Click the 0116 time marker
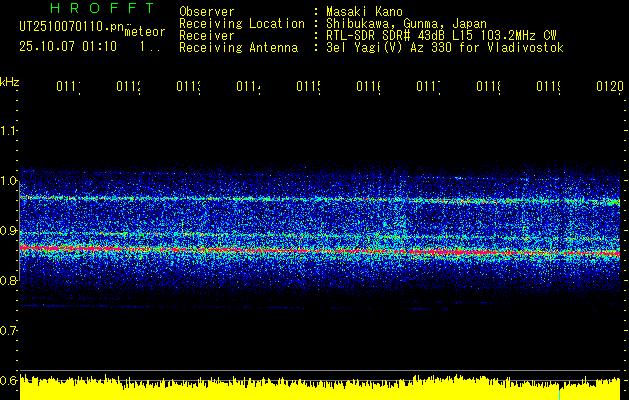The width and height of the screenshot is (629, 400). pyautogui.click(x=369, y=87)
